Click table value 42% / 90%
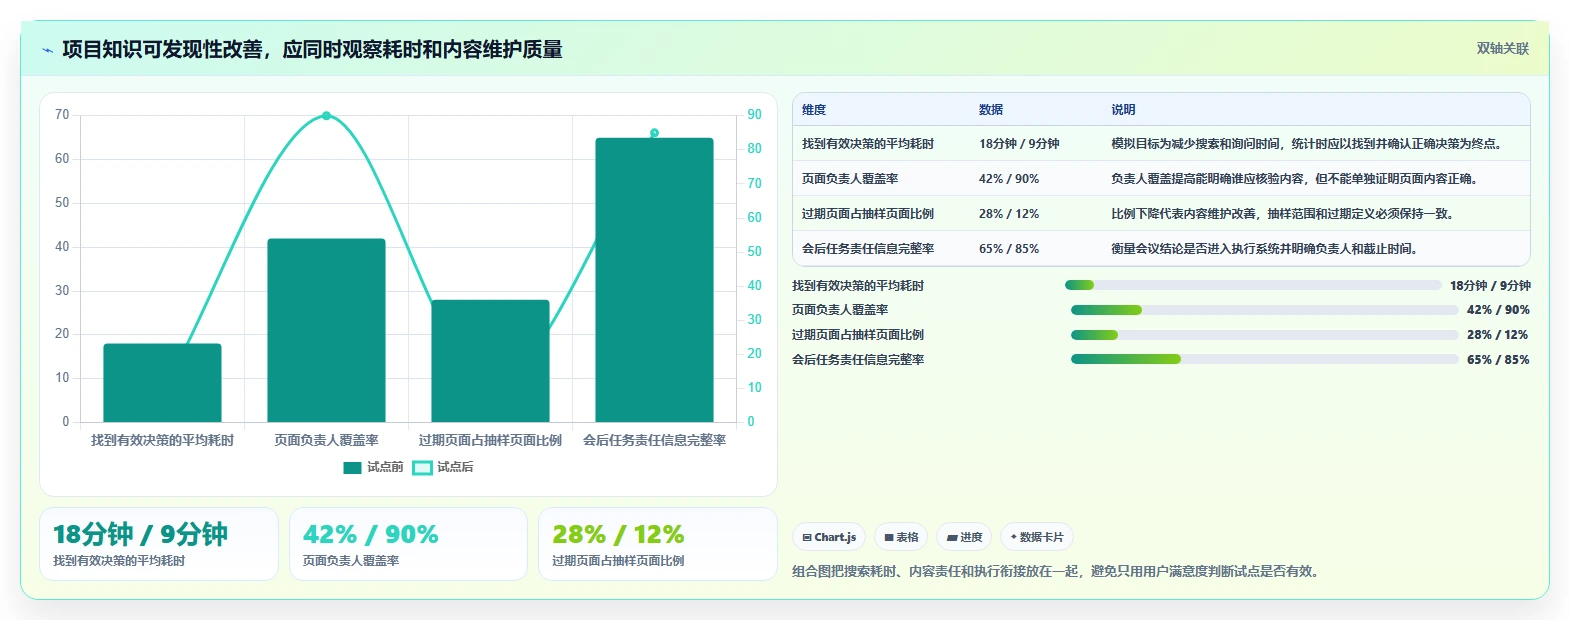 (1009, 179)
